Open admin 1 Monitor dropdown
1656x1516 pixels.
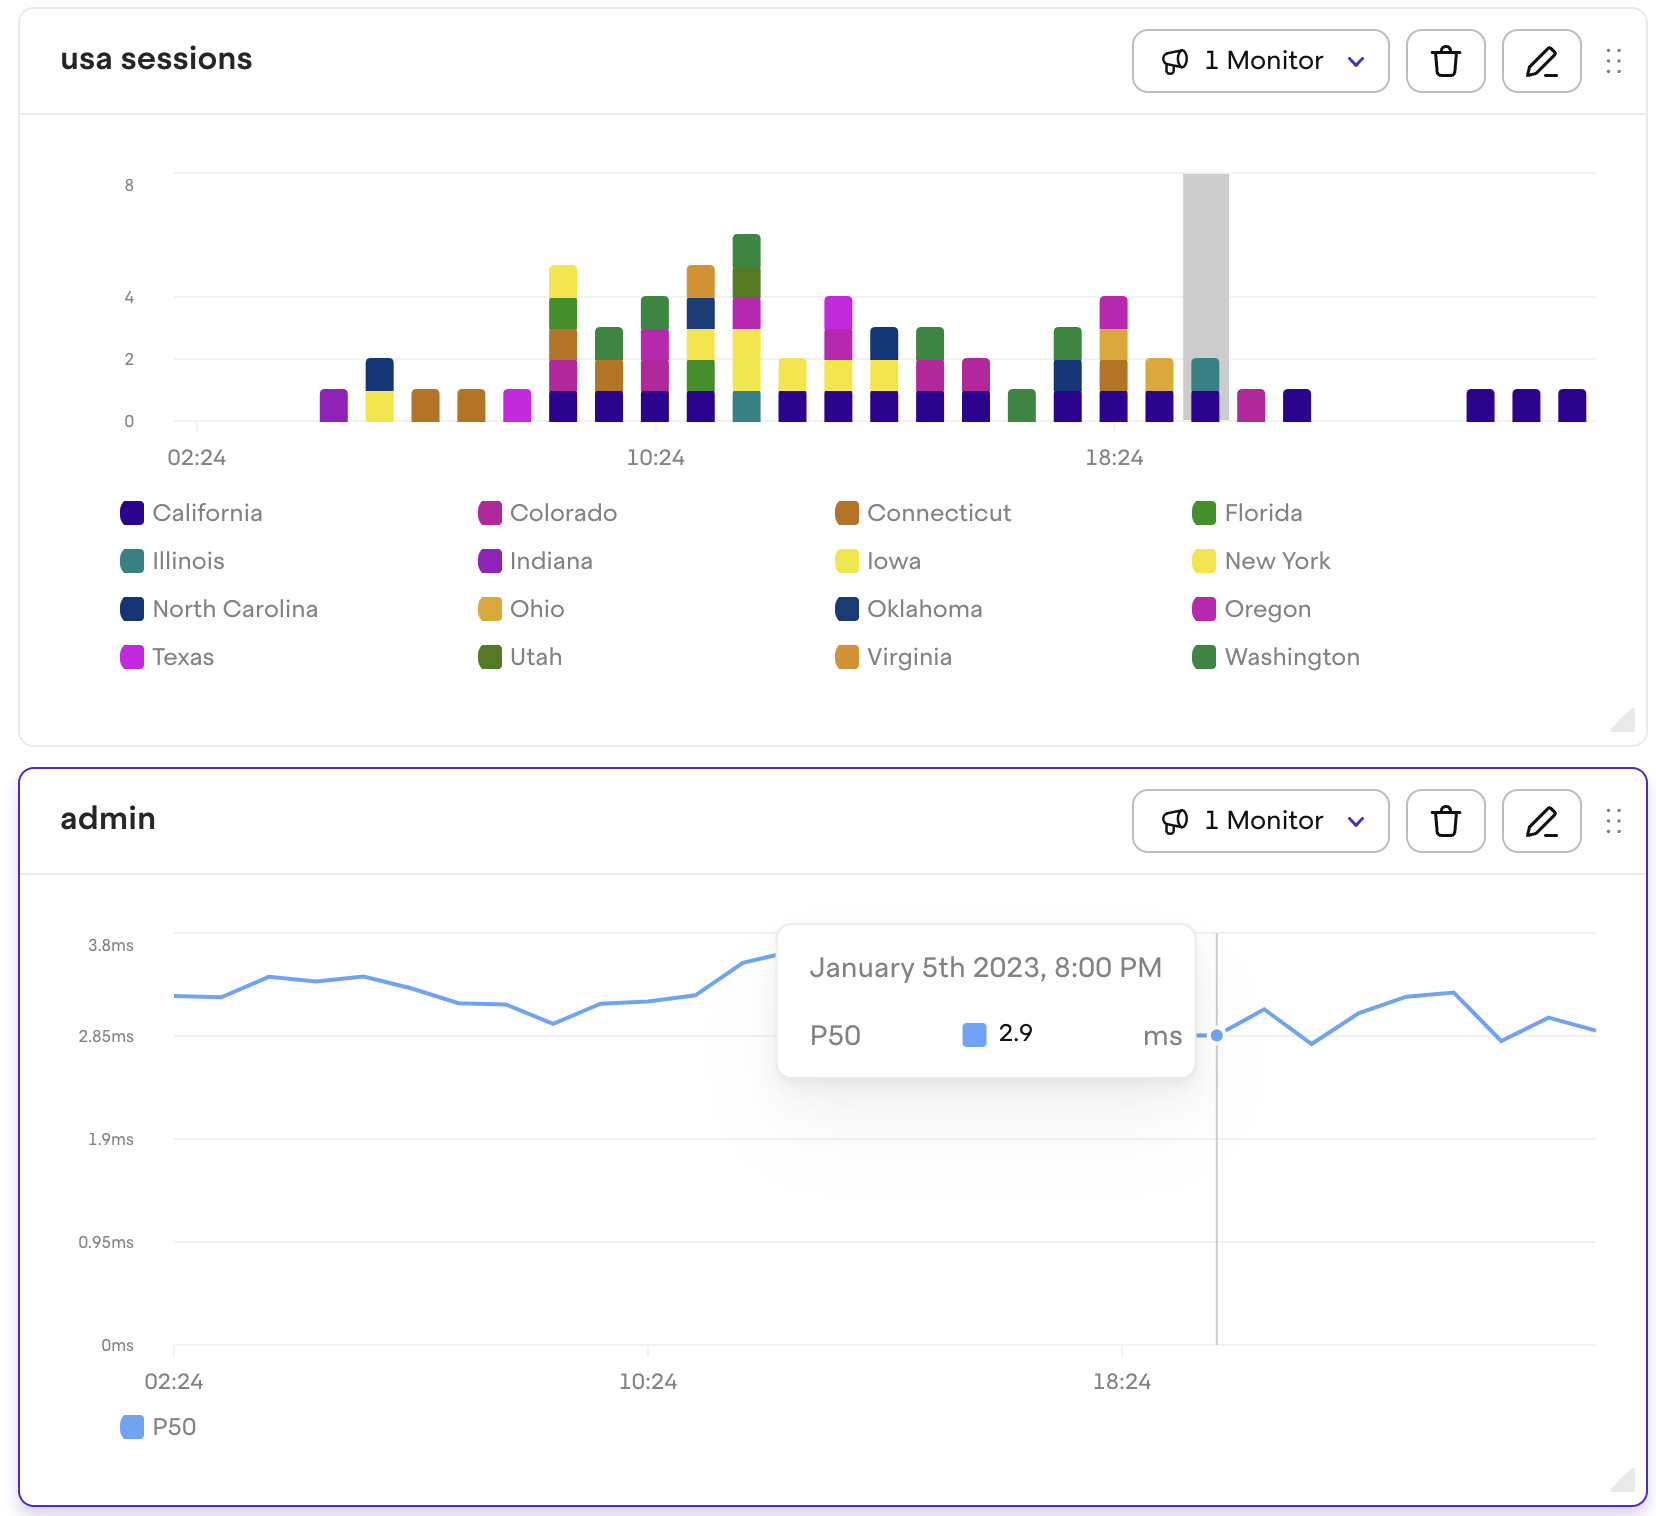click(1260, 821)
